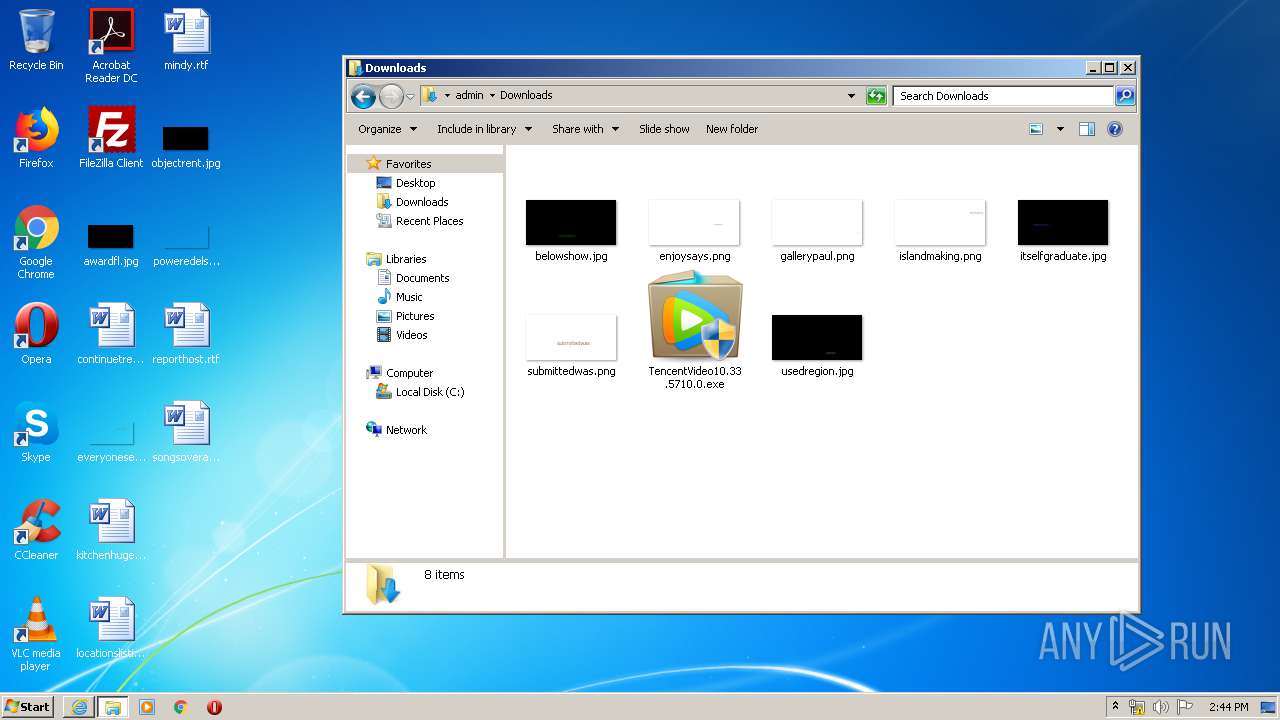
Task: Click the taskbar clock 2:44 PM
Action: (1228, 707)
